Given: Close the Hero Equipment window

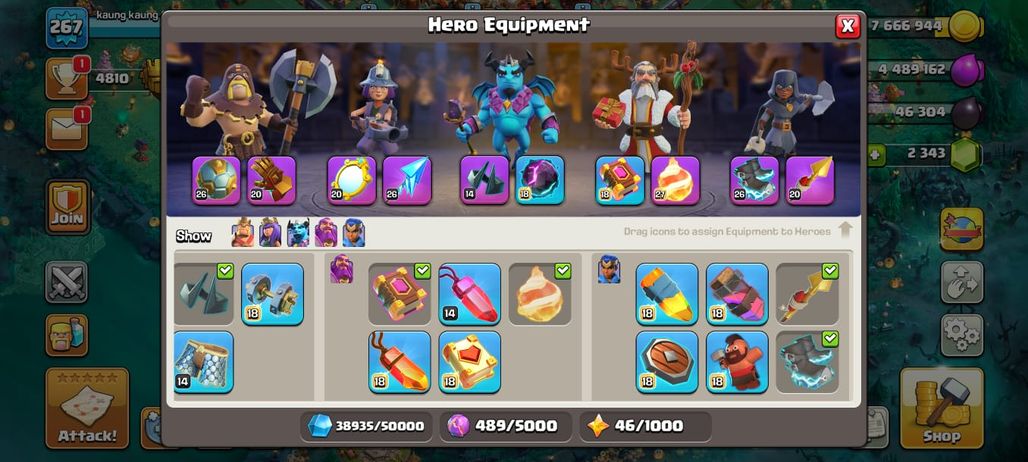Looking at the screenshot, I should (x=848, y=26).
